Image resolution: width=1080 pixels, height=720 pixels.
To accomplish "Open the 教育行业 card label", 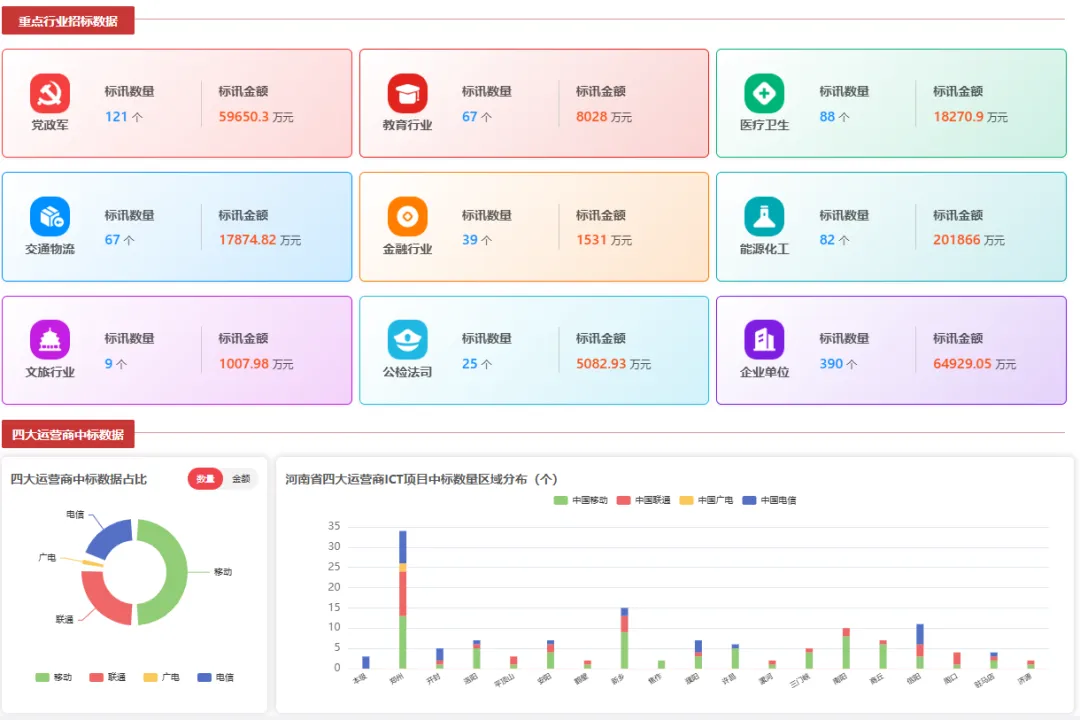I will [407, 125].
